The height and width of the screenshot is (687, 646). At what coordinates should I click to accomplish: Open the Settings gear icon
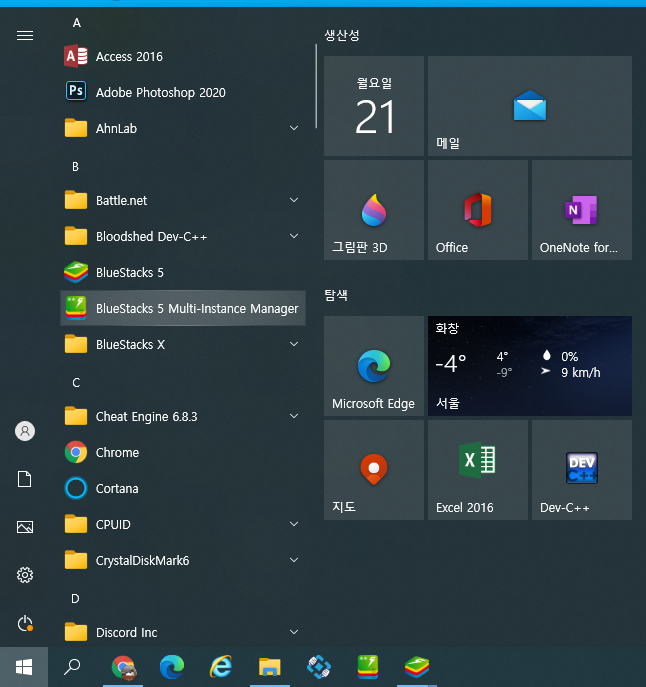point(25,575)
